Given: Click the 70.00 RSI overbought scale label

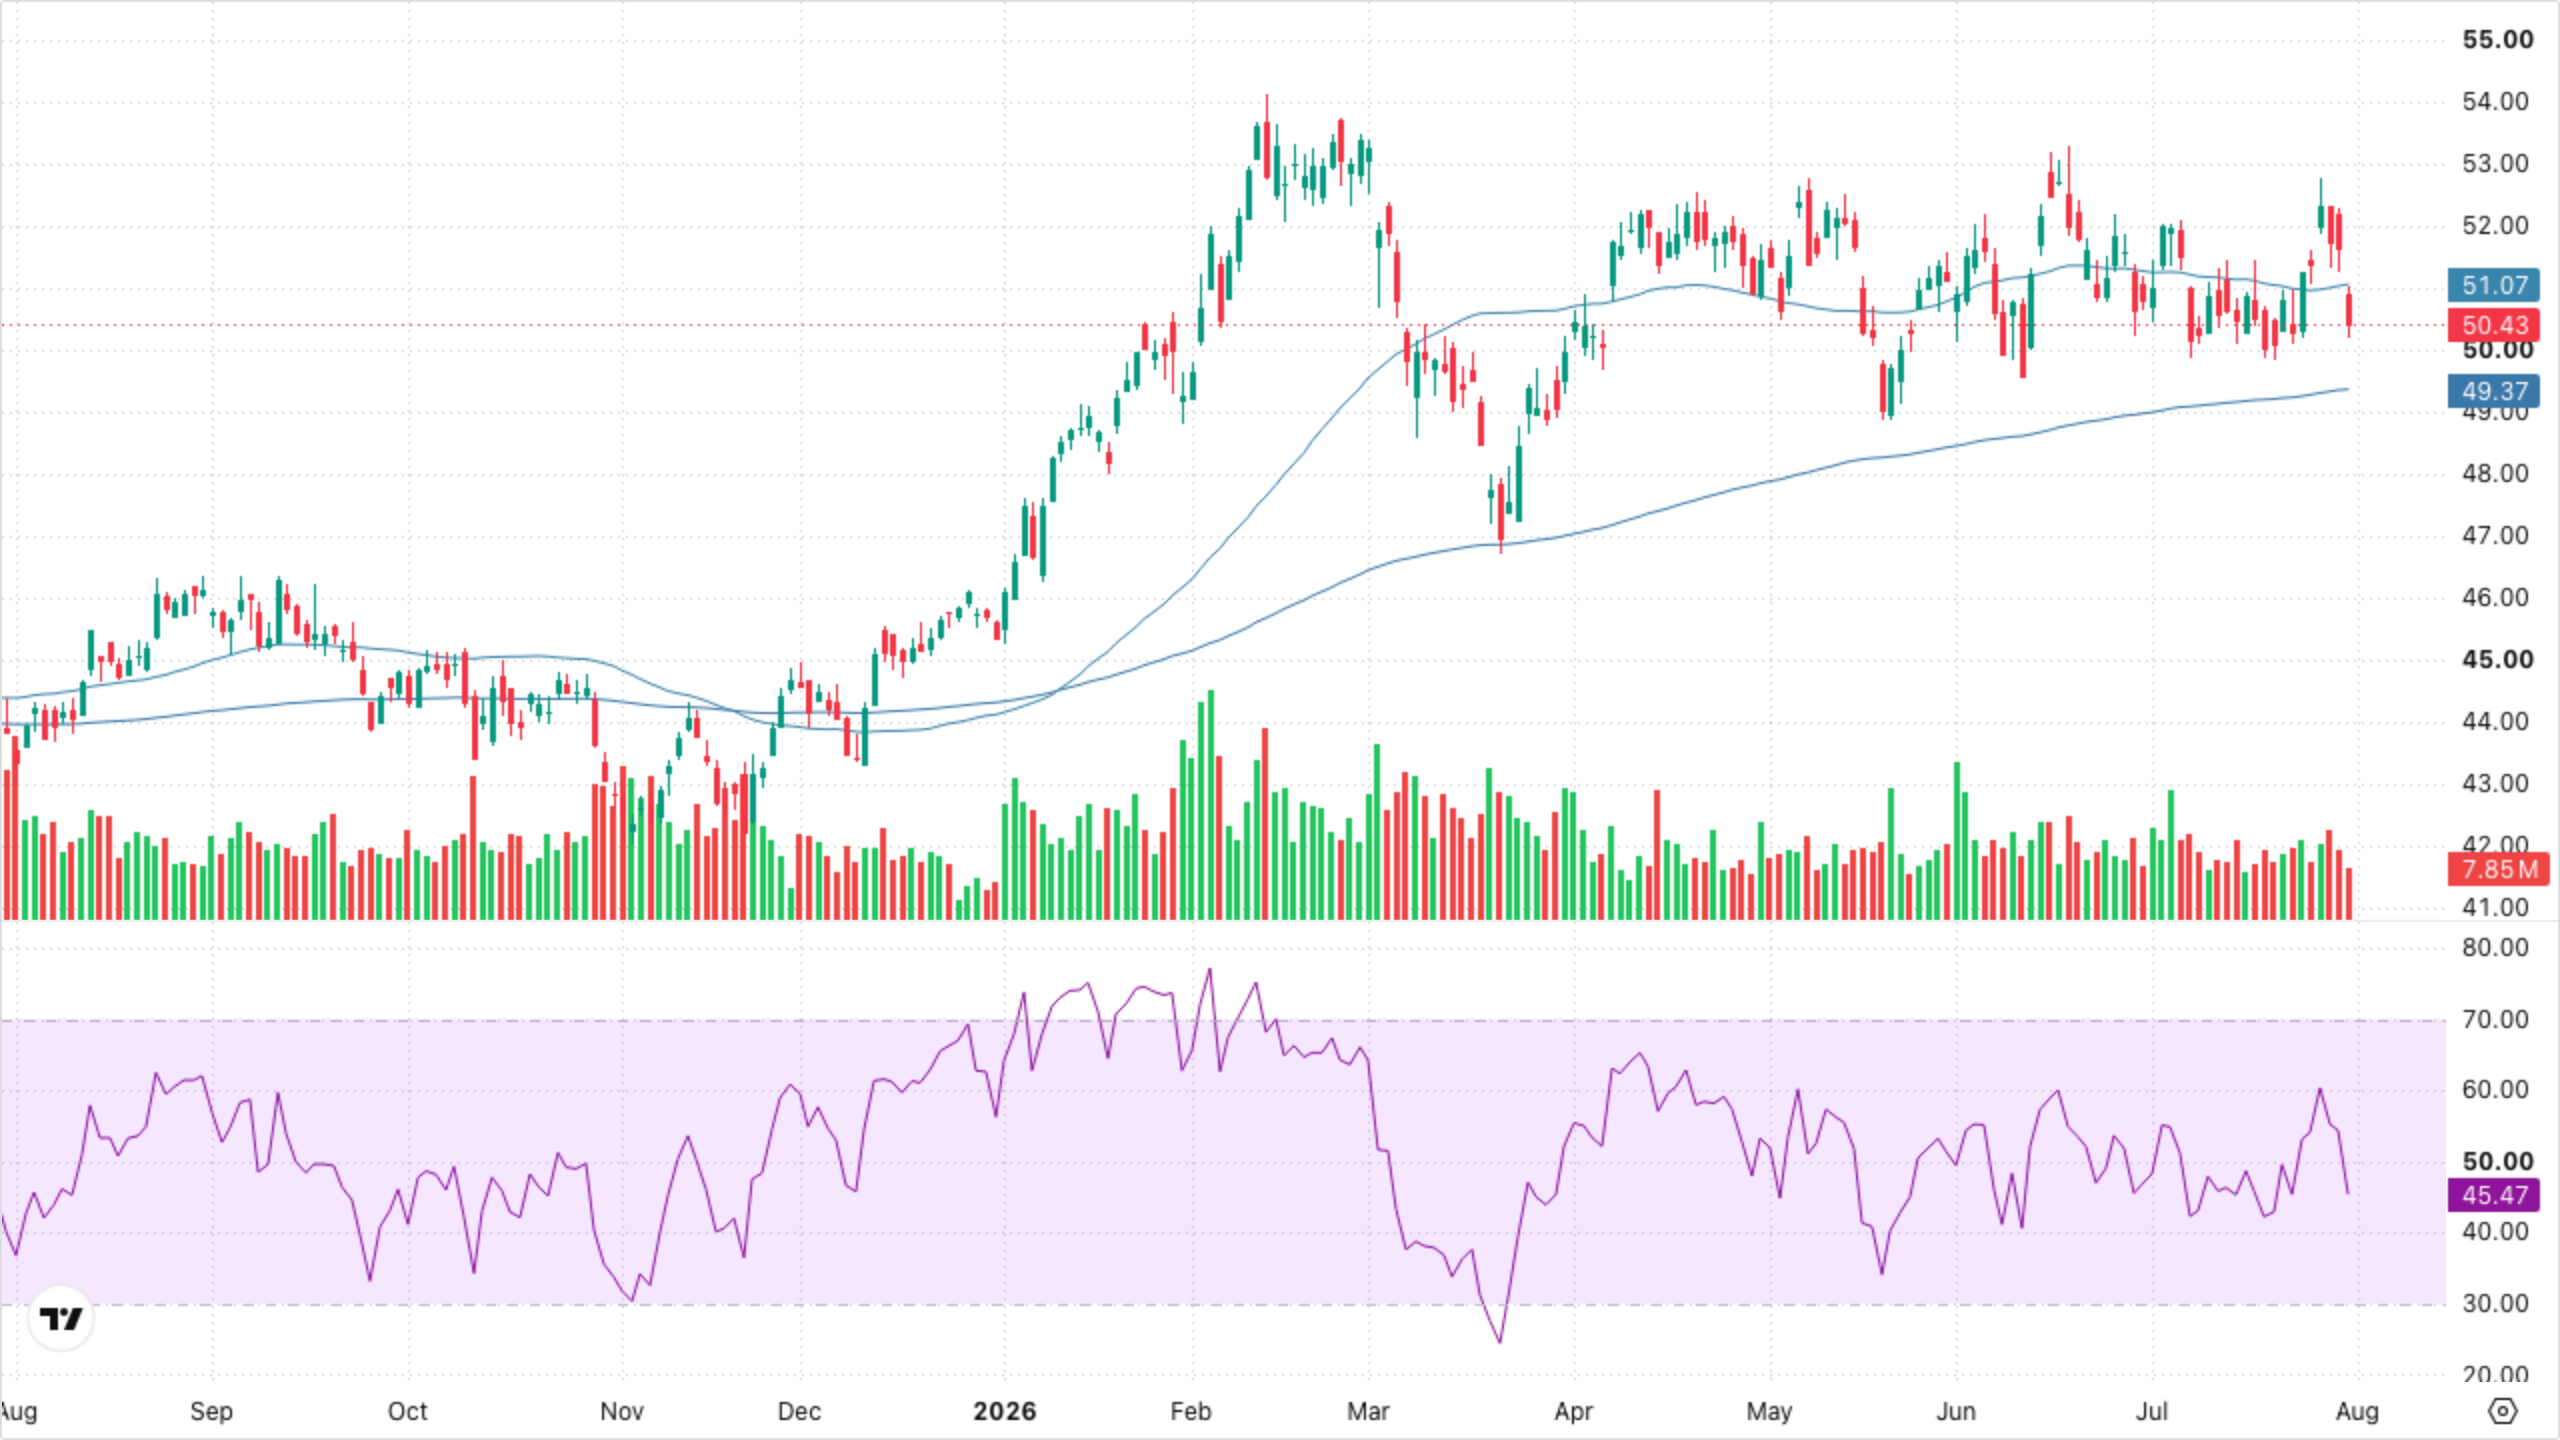Looking at the screenshot, I should pos(2495,1020).
